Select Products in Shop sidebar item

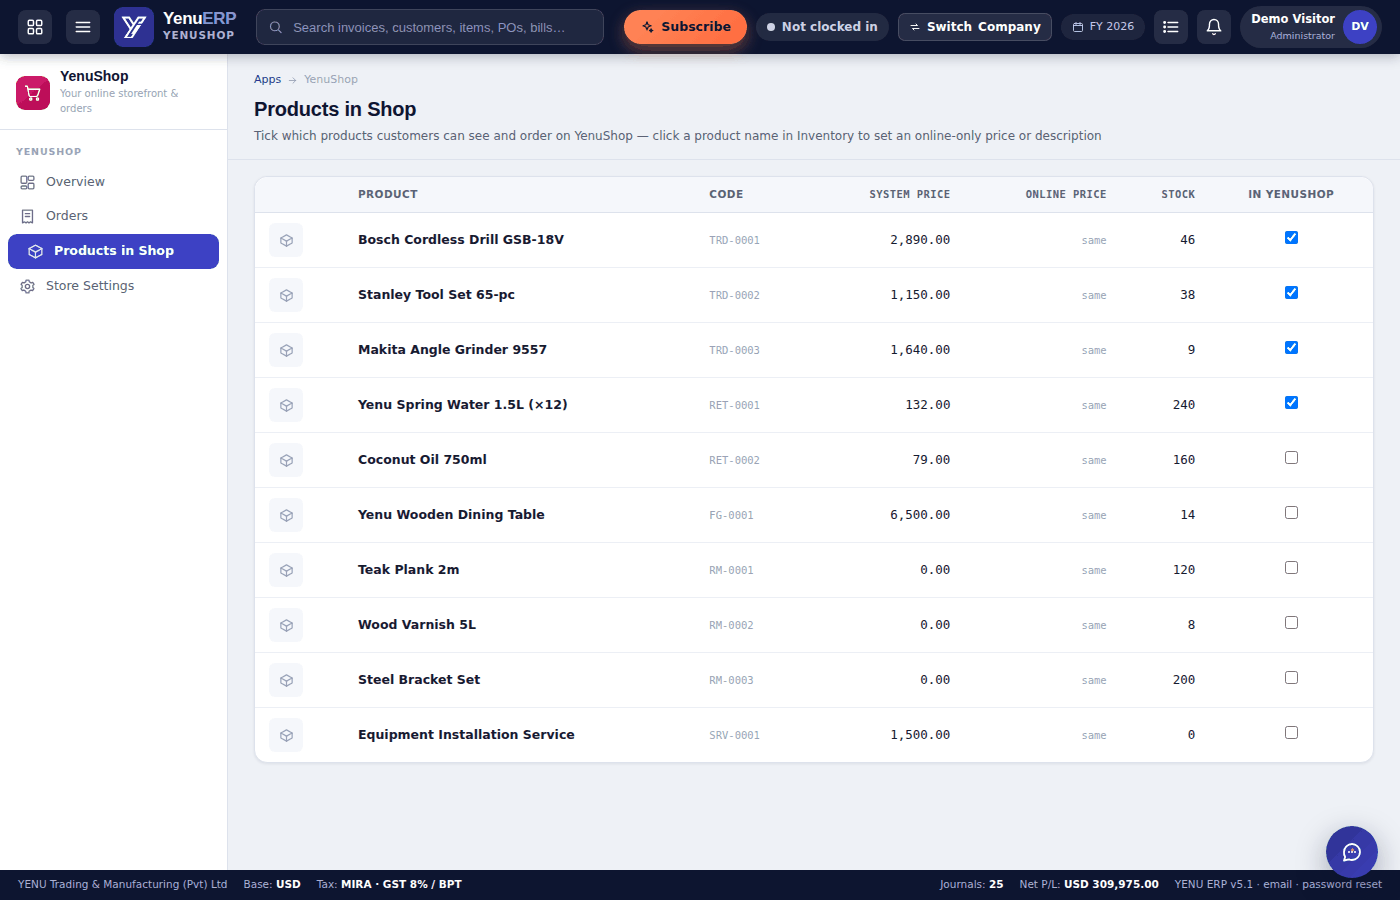(113, 251)
